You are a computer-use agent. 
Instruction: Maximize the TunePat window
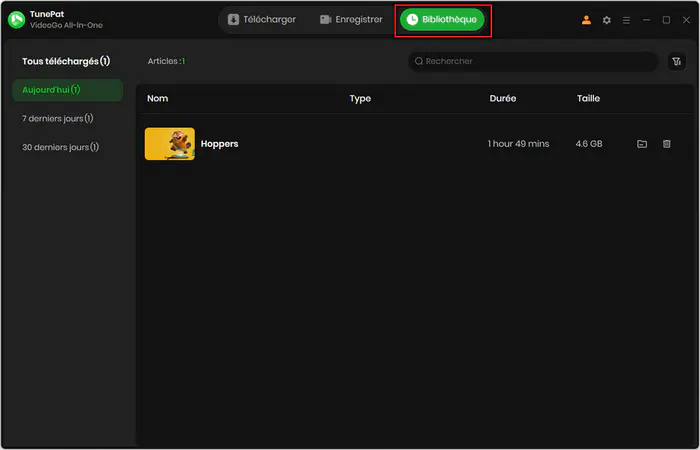[666, 20]
